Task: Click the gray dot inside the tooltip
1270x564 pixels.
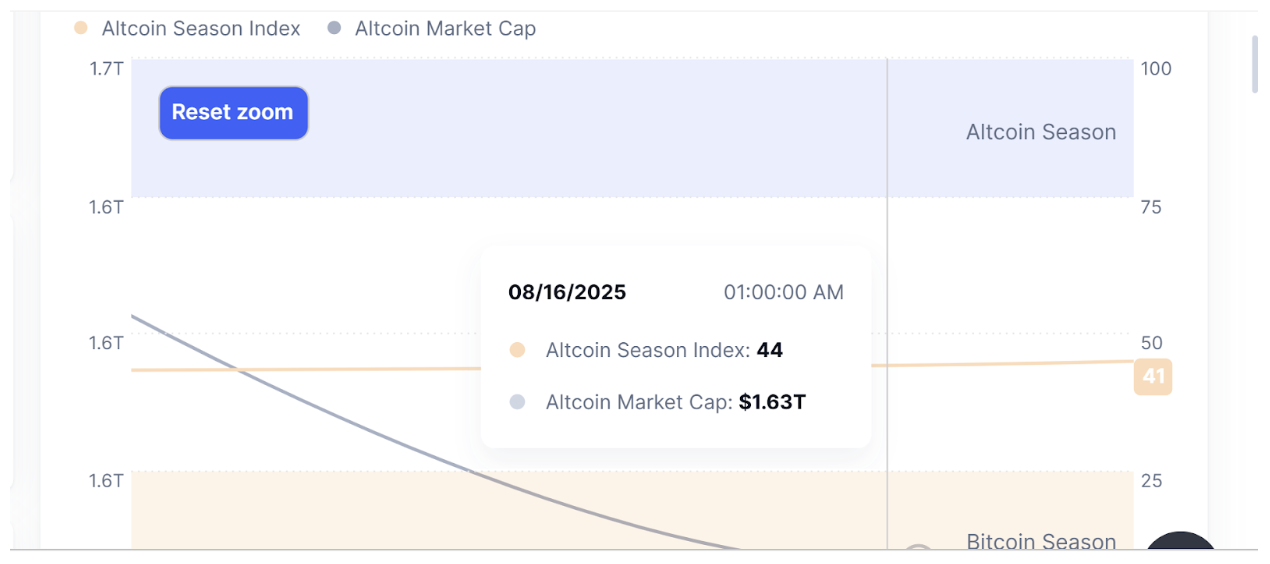Action: tap(517, 402)
